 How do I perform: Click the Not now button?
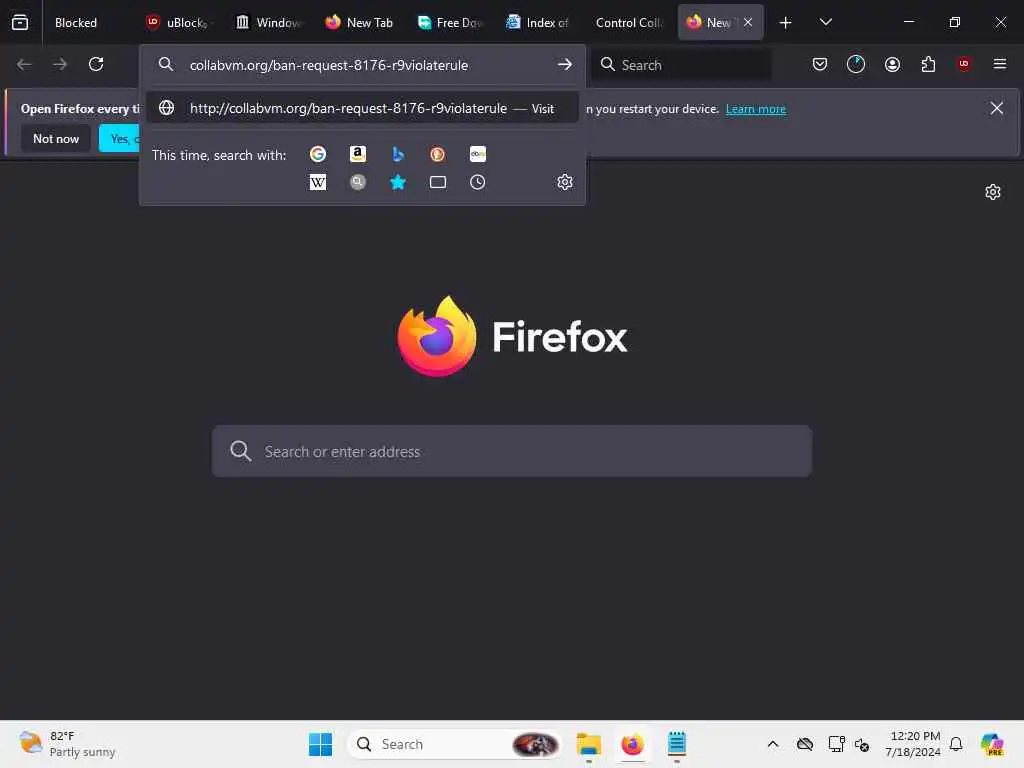coord(56,138)
